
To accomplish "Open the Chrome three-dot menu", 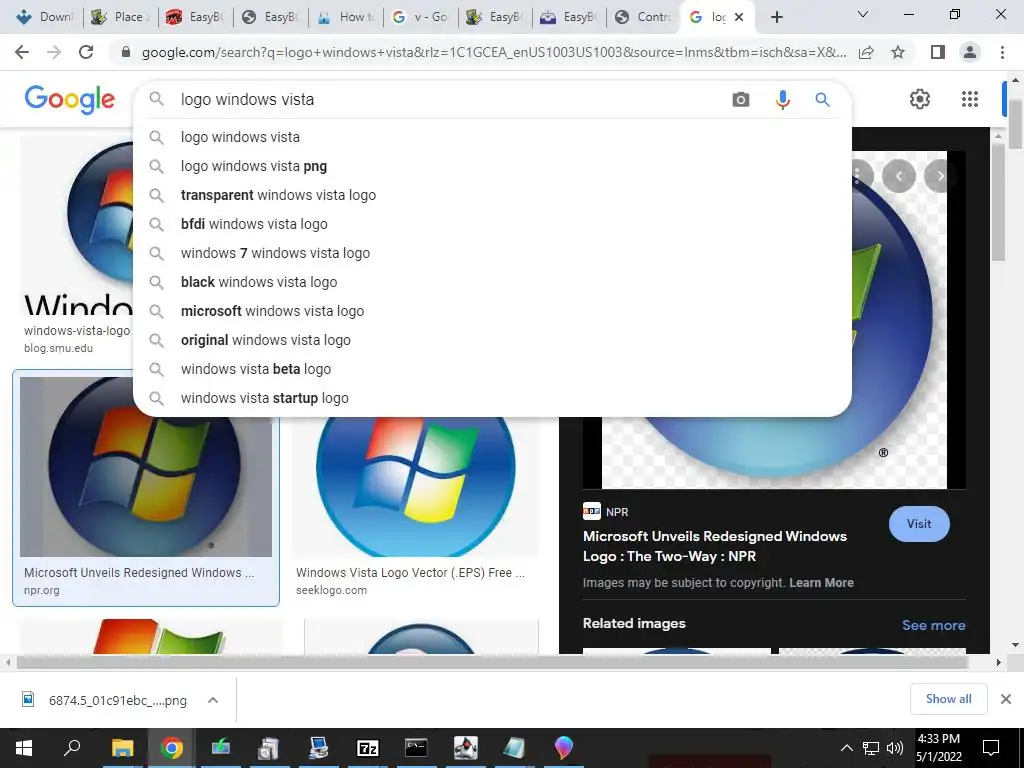I will point(1002,52).
